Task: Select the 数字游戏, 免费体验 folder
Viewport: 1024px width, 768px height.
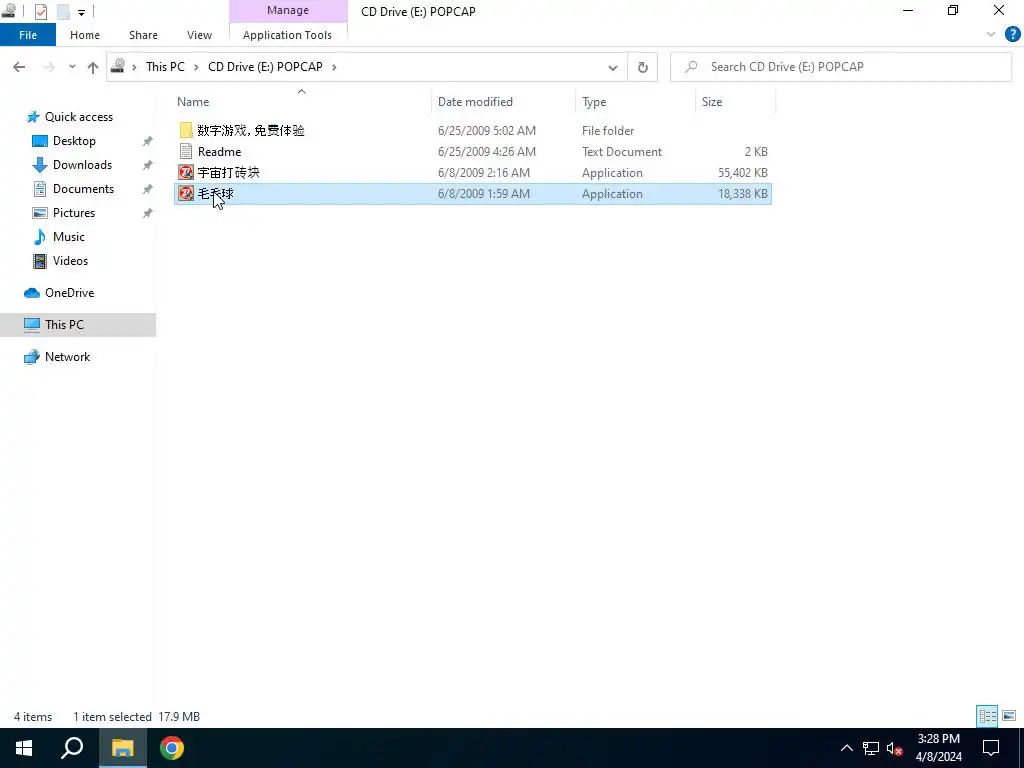Action: 251,131
